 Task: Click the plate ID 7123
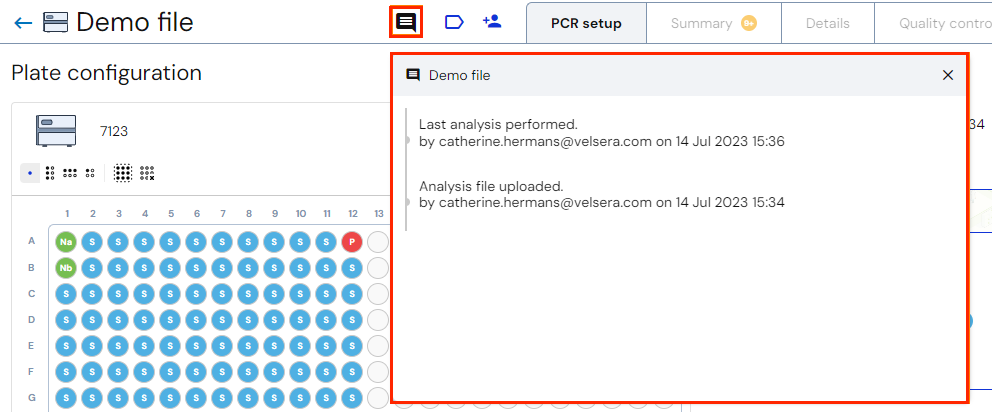(x=114, y=132)
